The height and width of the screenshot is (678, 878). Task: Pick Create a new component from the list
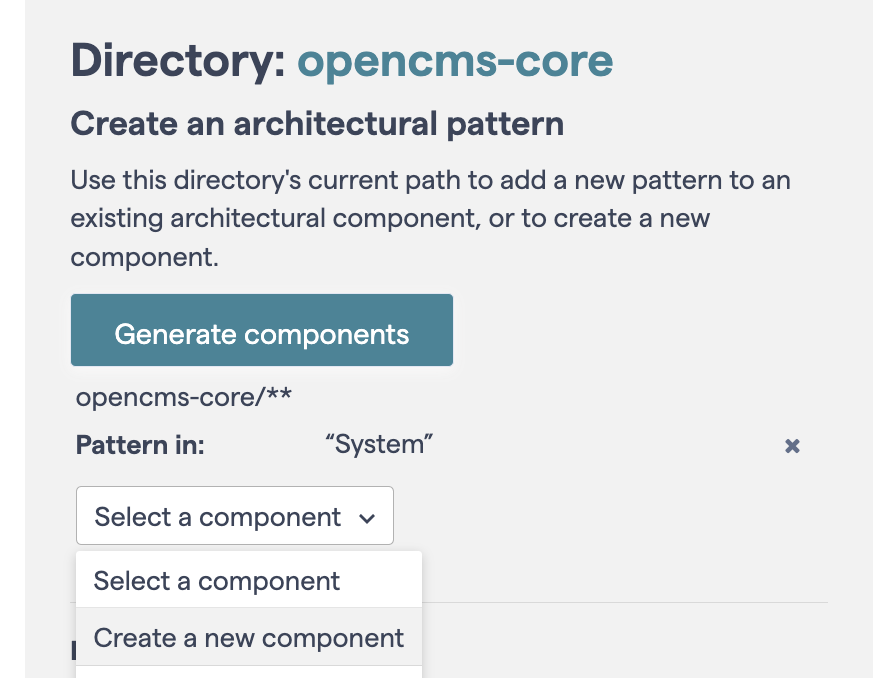(247, 636)
